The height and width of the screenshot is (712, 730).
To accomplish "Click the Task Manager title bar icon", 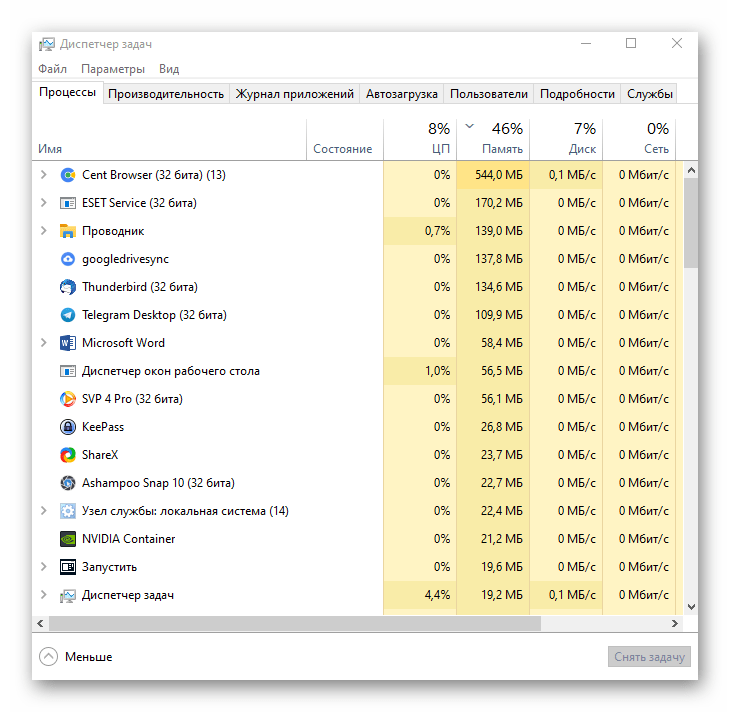I will 47,44.
